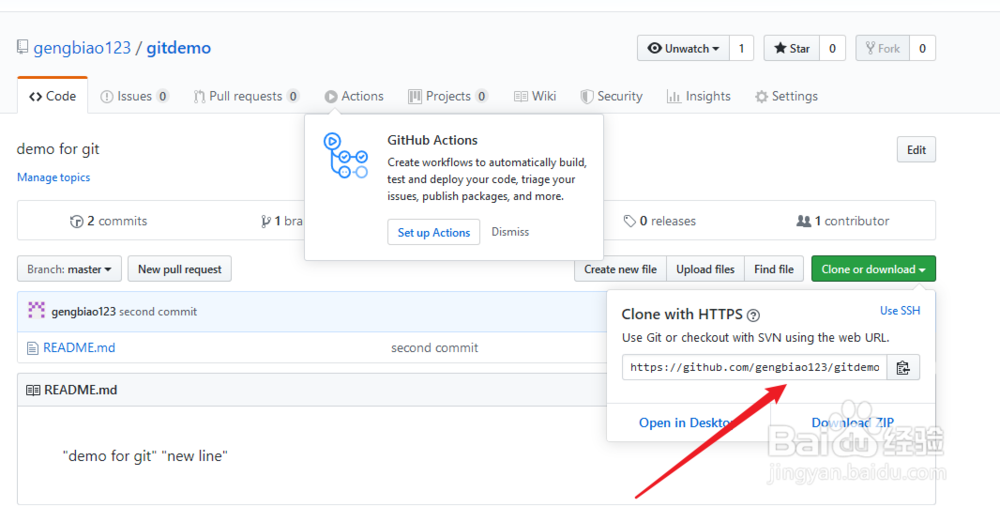Open README.md file link

(79, 348)
